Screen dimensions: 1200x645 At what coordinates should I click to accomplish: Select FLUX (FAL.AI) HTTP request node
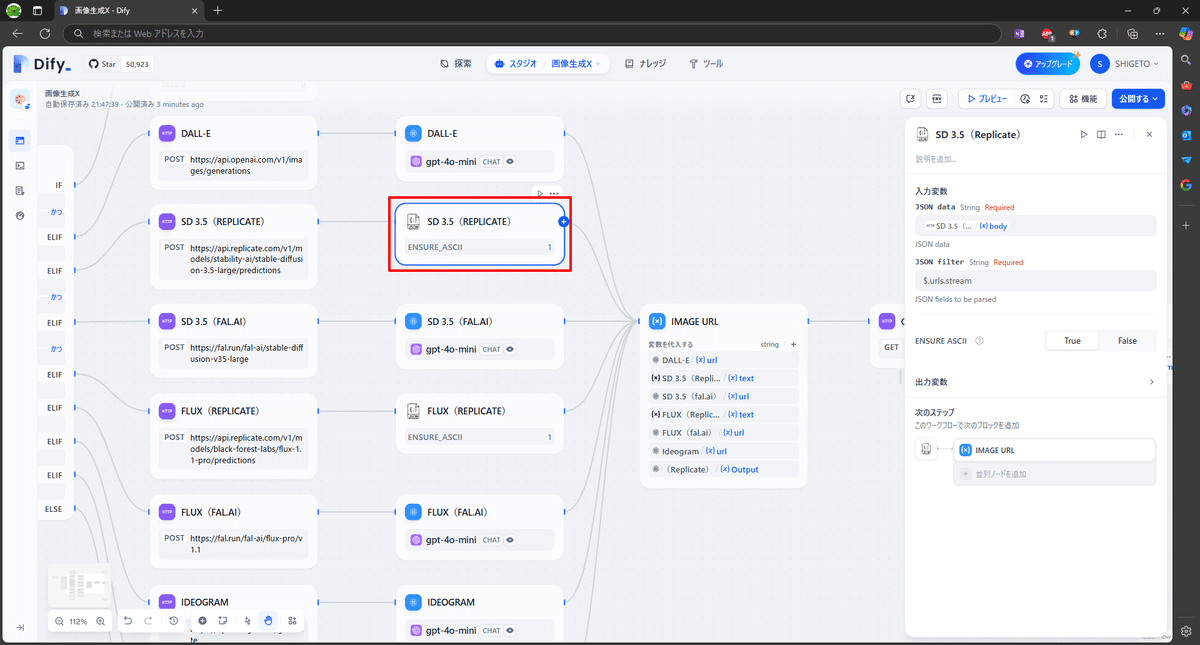point(233,530)
